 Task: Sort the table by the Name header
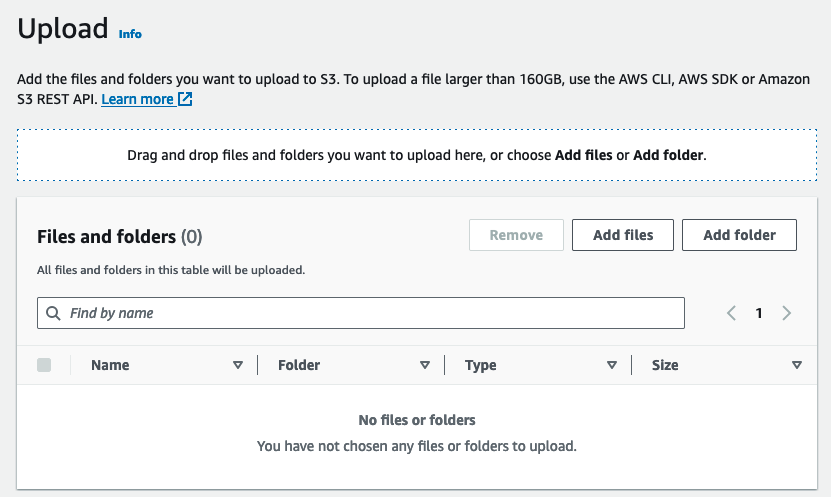pos(110,365)
